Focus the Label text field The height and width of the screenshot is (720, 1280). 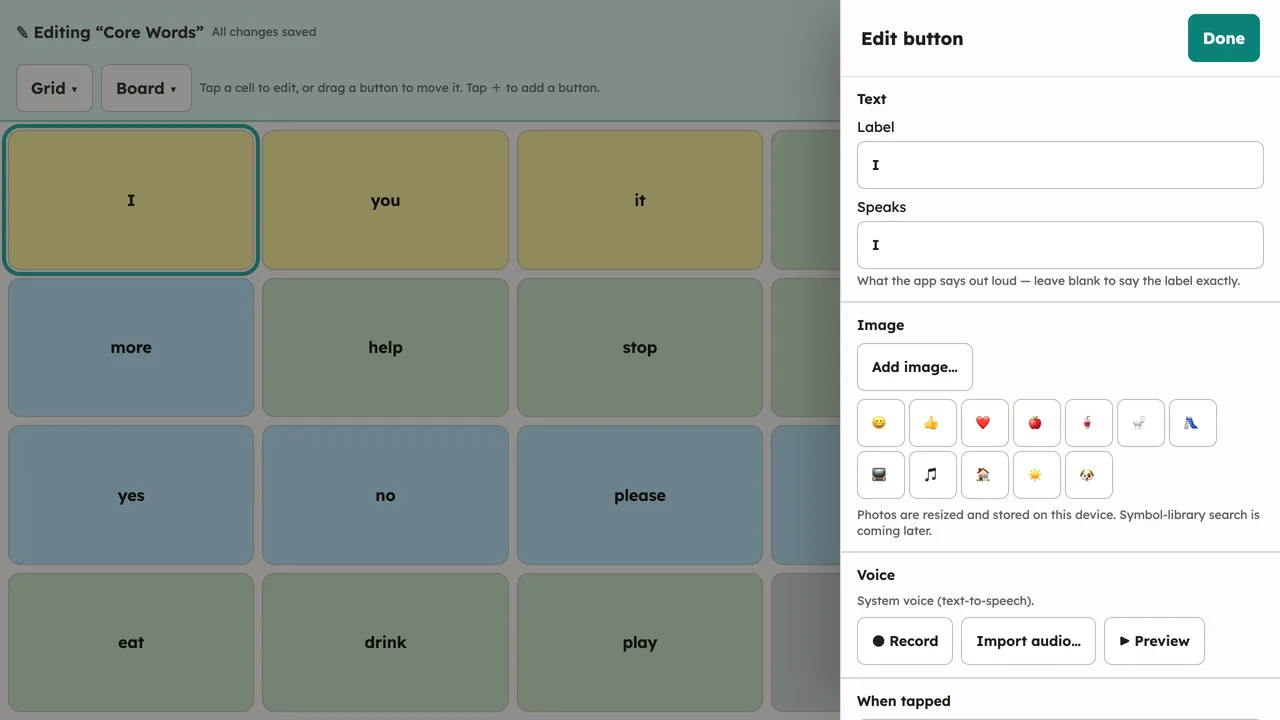coord(1060,165)
